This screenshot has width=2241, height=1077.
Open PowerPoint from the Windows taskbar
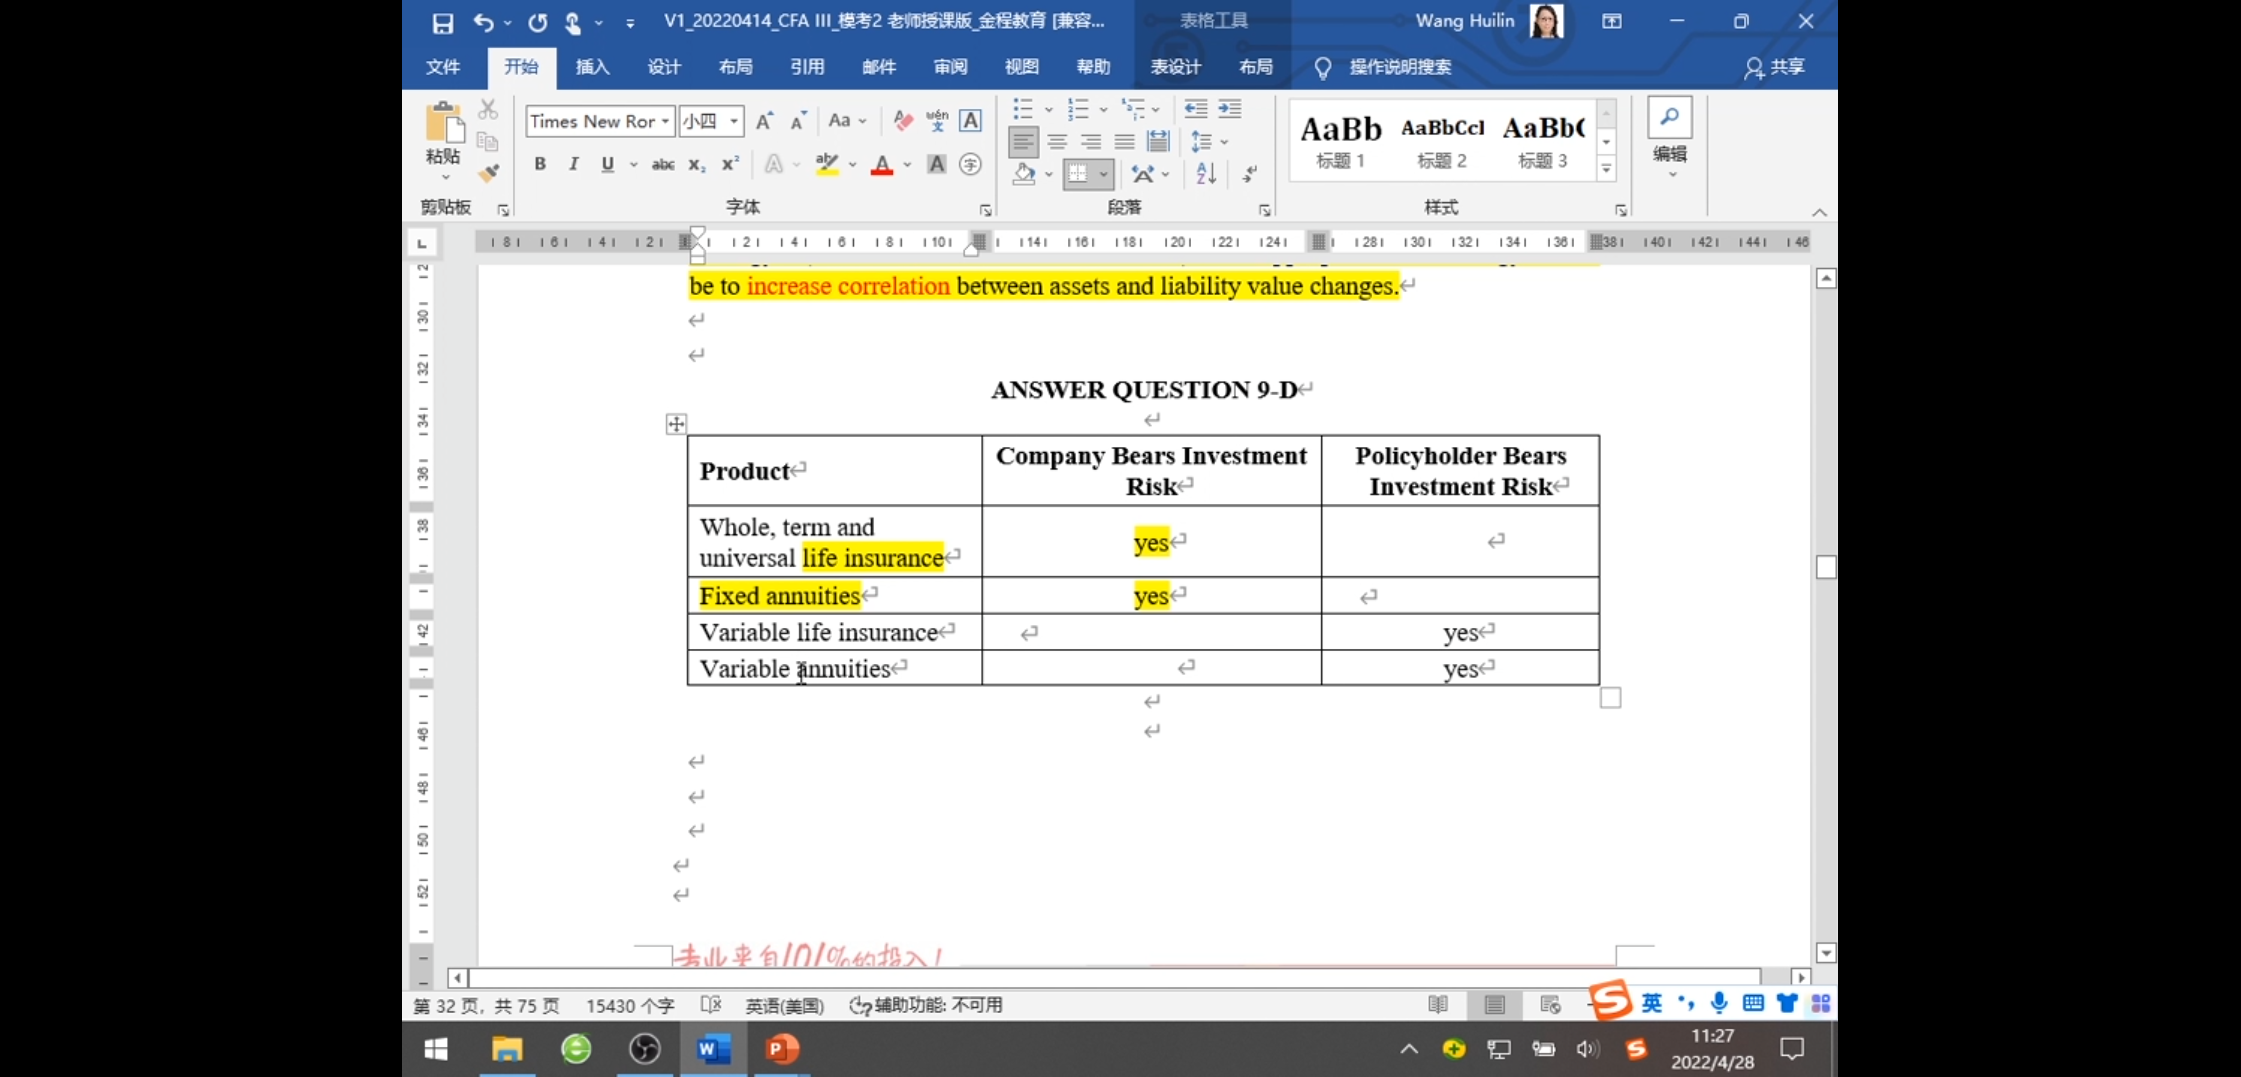(x=782, y=1048)
